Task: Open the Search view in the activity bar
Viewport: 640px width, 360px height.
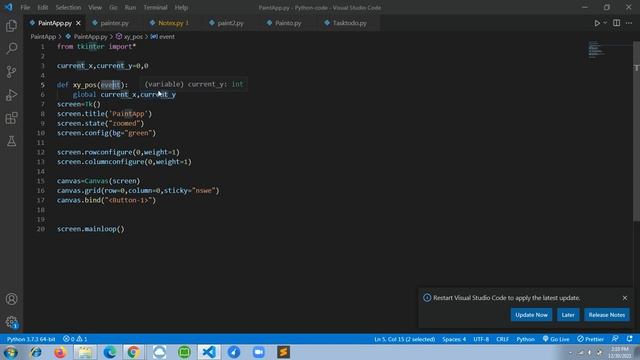Action: point(11,49)
